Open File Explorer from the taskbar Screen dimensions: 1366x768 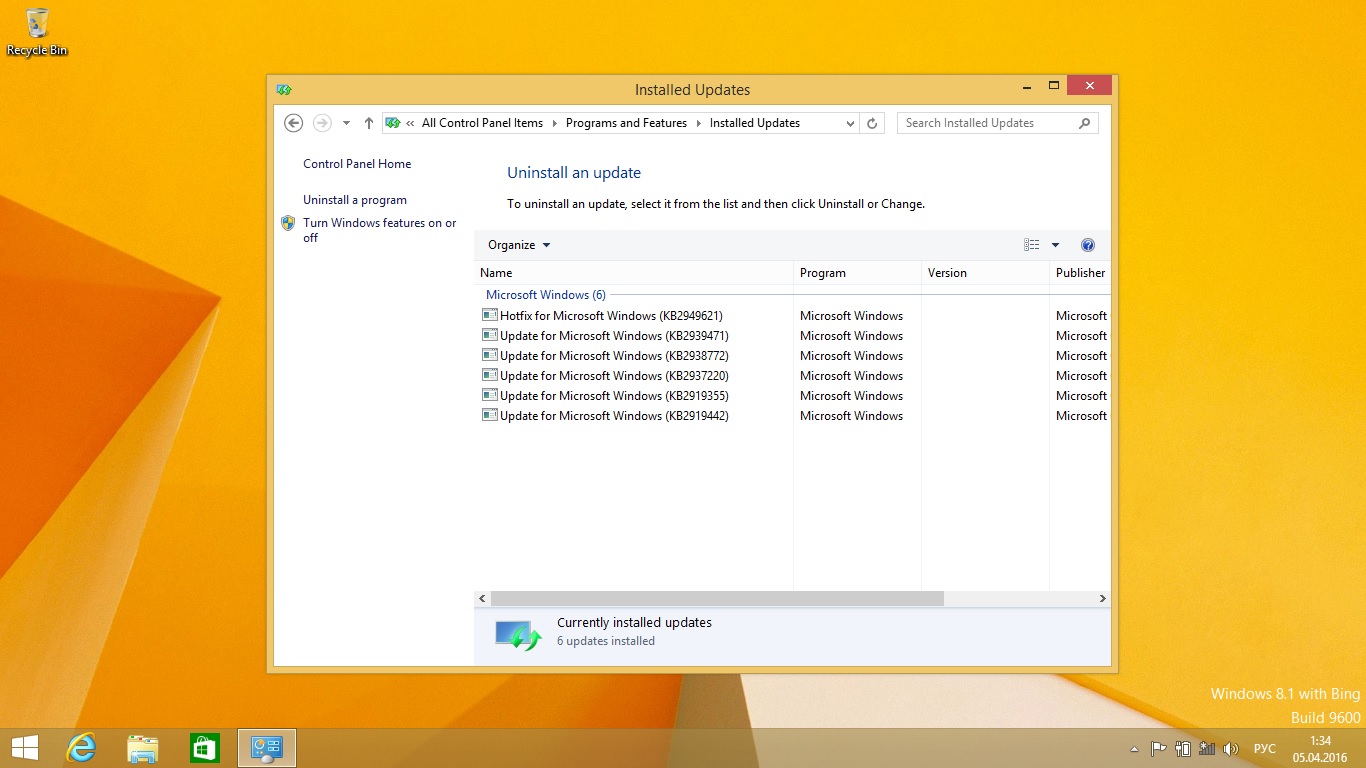pyautogui.click(x=143, y=748)
